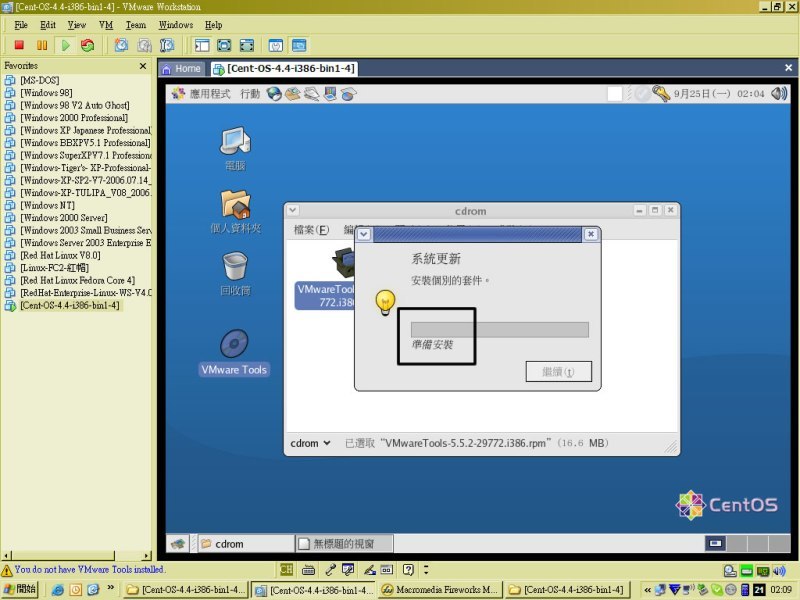Open the 行動 actions menu

coord(250,94)
